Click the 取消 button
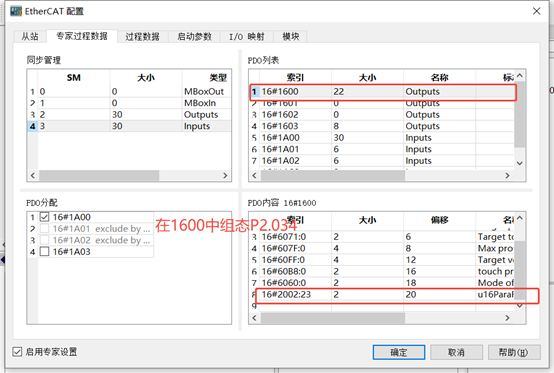Screen dimensions: 554x373 456,352
